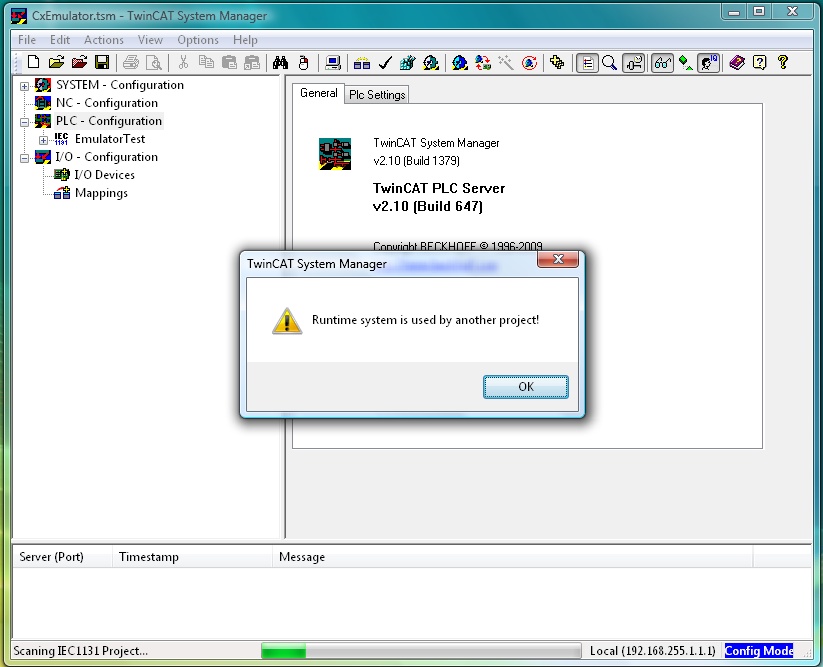Click the Reload I/O Devices icon
Viewport: 823px width, 667px height.
coord(482,63)
